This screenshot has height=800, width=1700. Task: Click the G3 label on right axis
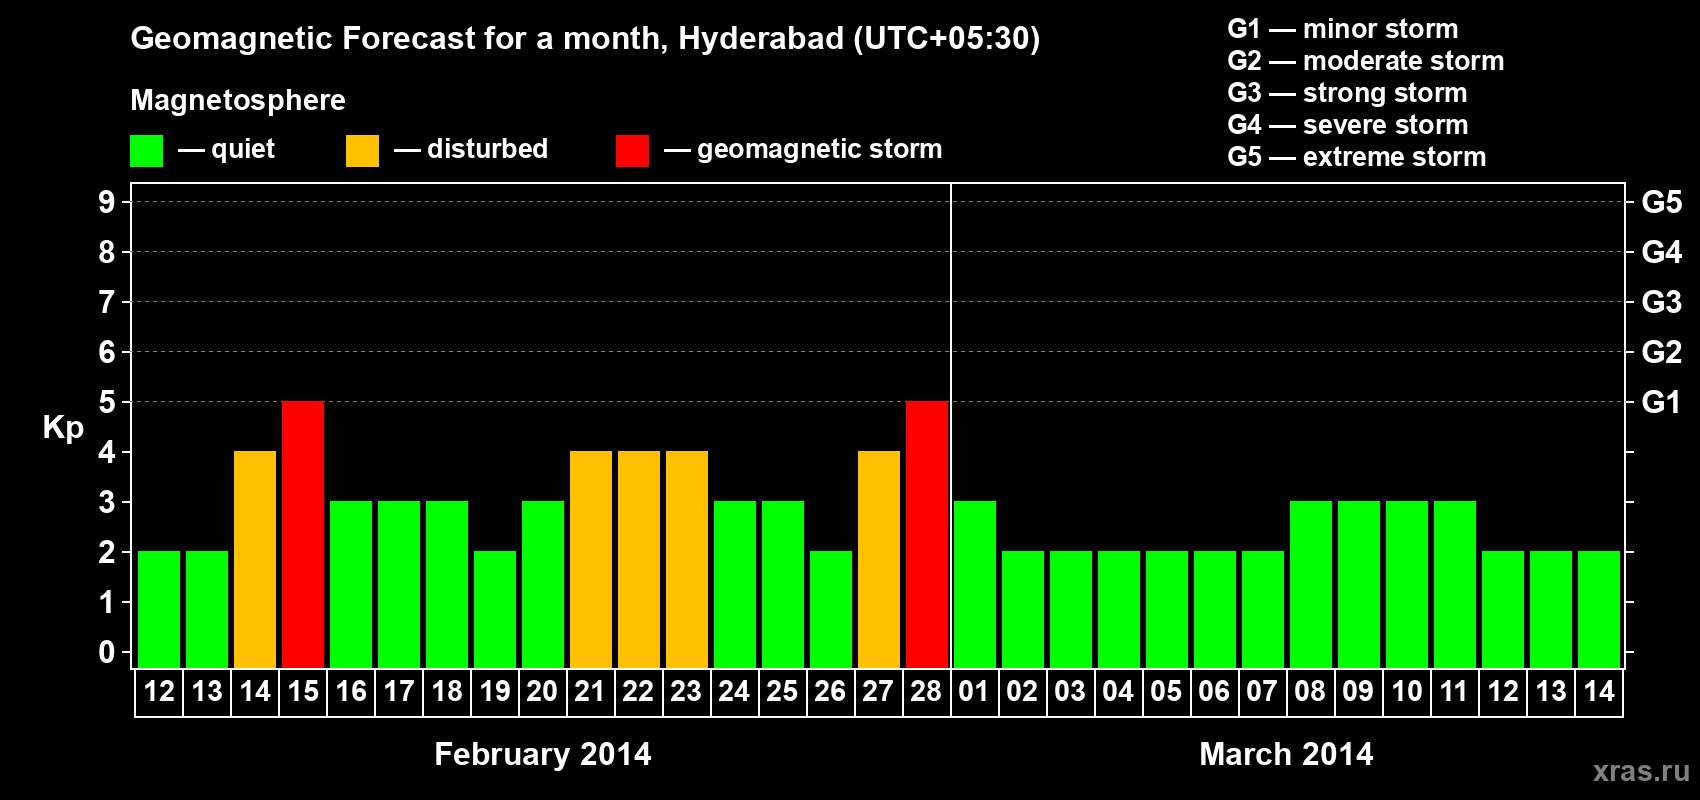point(1662,302)
